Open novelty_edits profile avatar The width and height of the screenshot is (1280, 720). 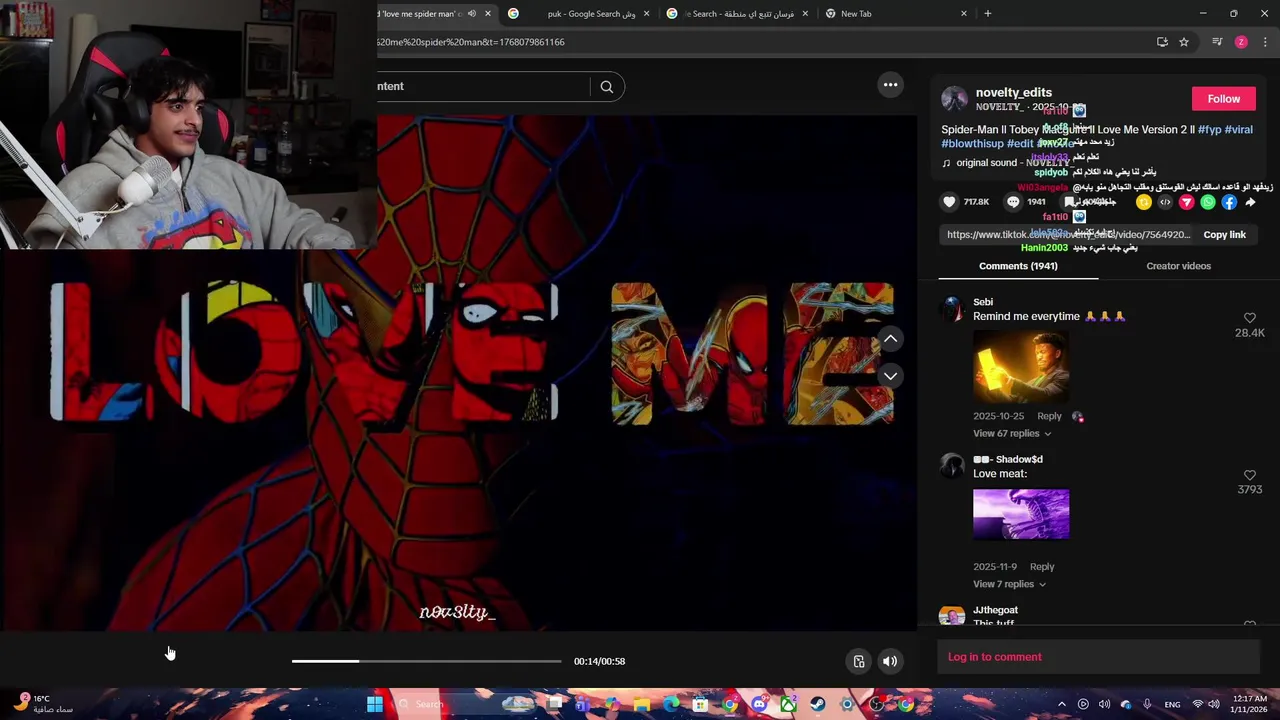(x=954, y=99)
